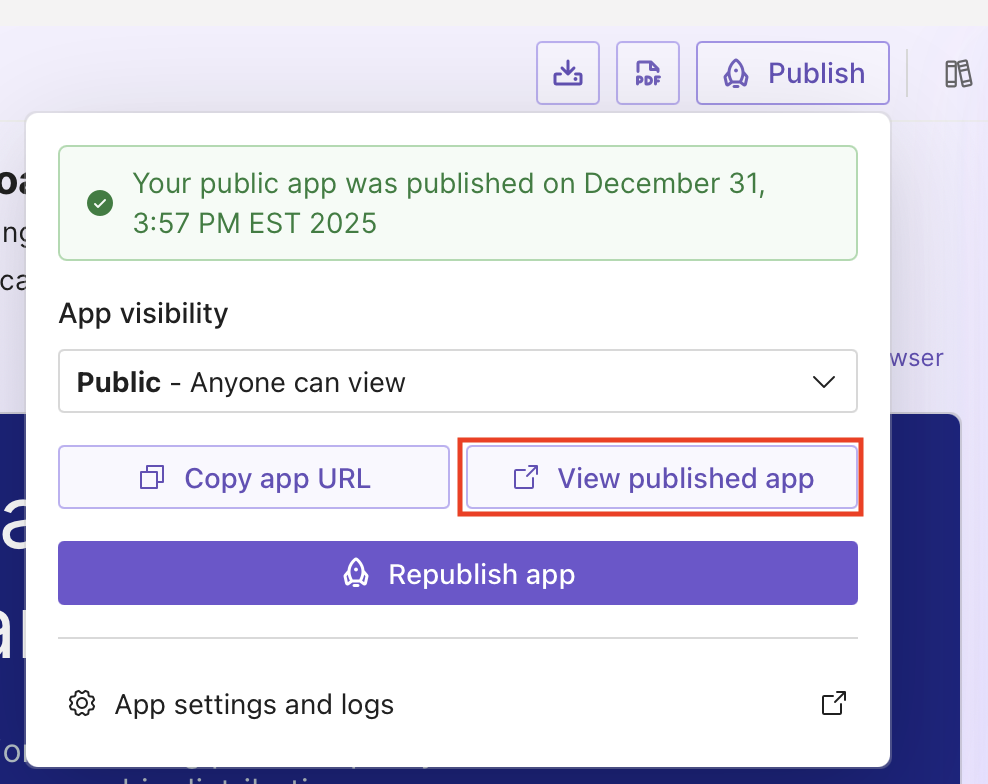Click the chevron in the visibility field

(824, 381)
